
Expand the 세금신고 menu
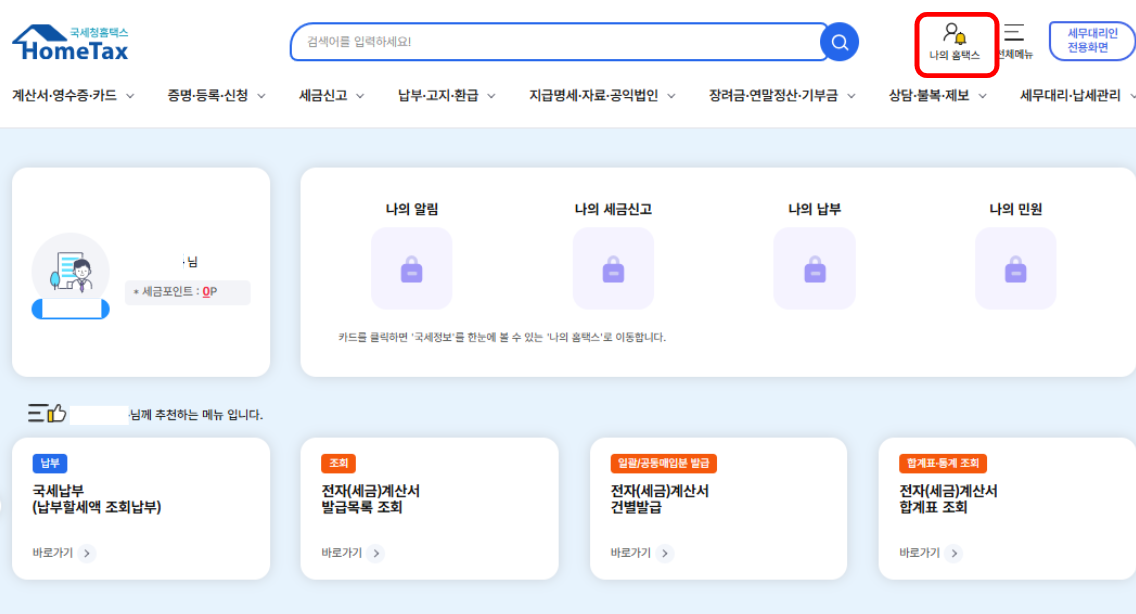(x=331, y=96)
